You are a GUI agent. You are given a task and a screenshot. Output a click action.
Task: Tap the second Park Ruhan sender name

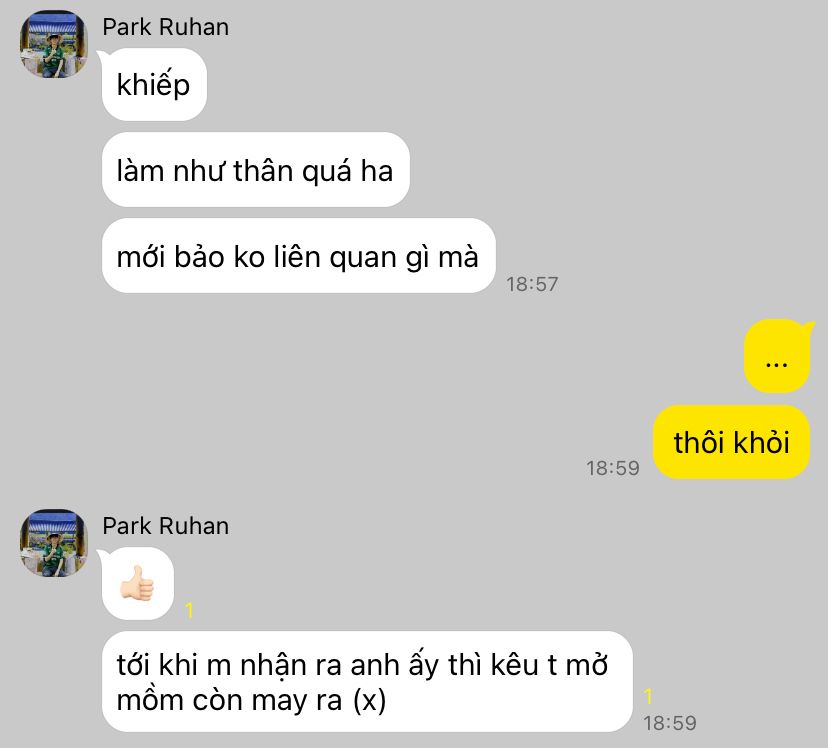165,526
